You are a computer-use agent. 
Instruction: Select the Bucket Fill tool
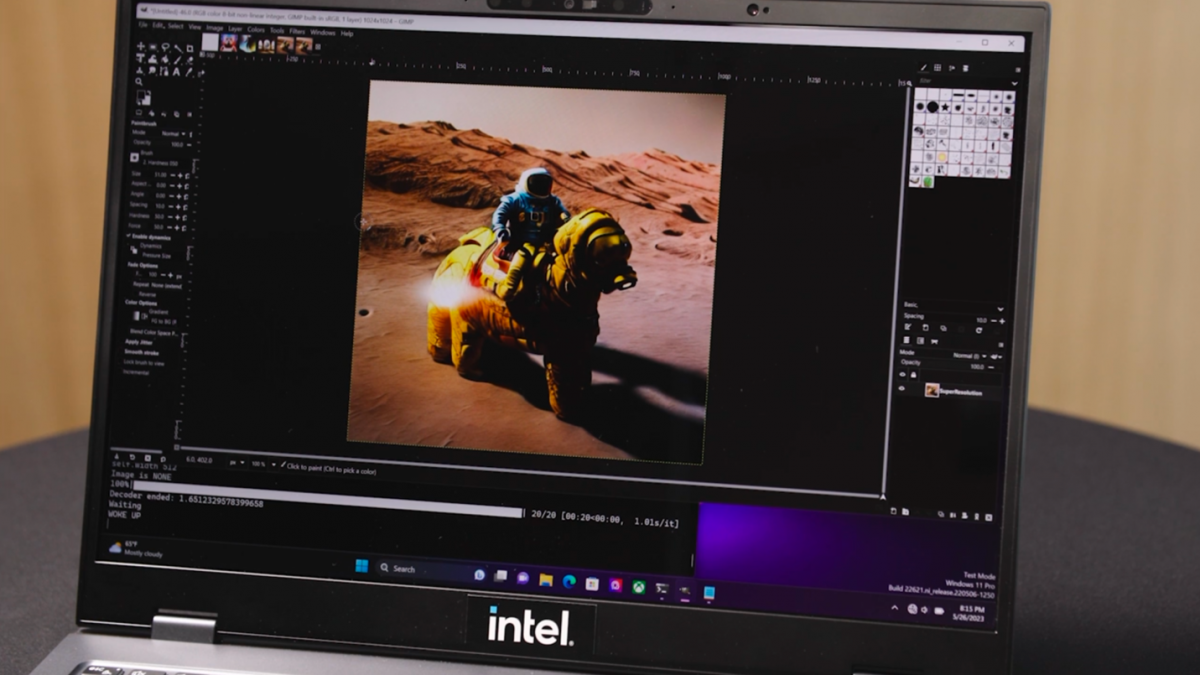click(x=165, y=59)
